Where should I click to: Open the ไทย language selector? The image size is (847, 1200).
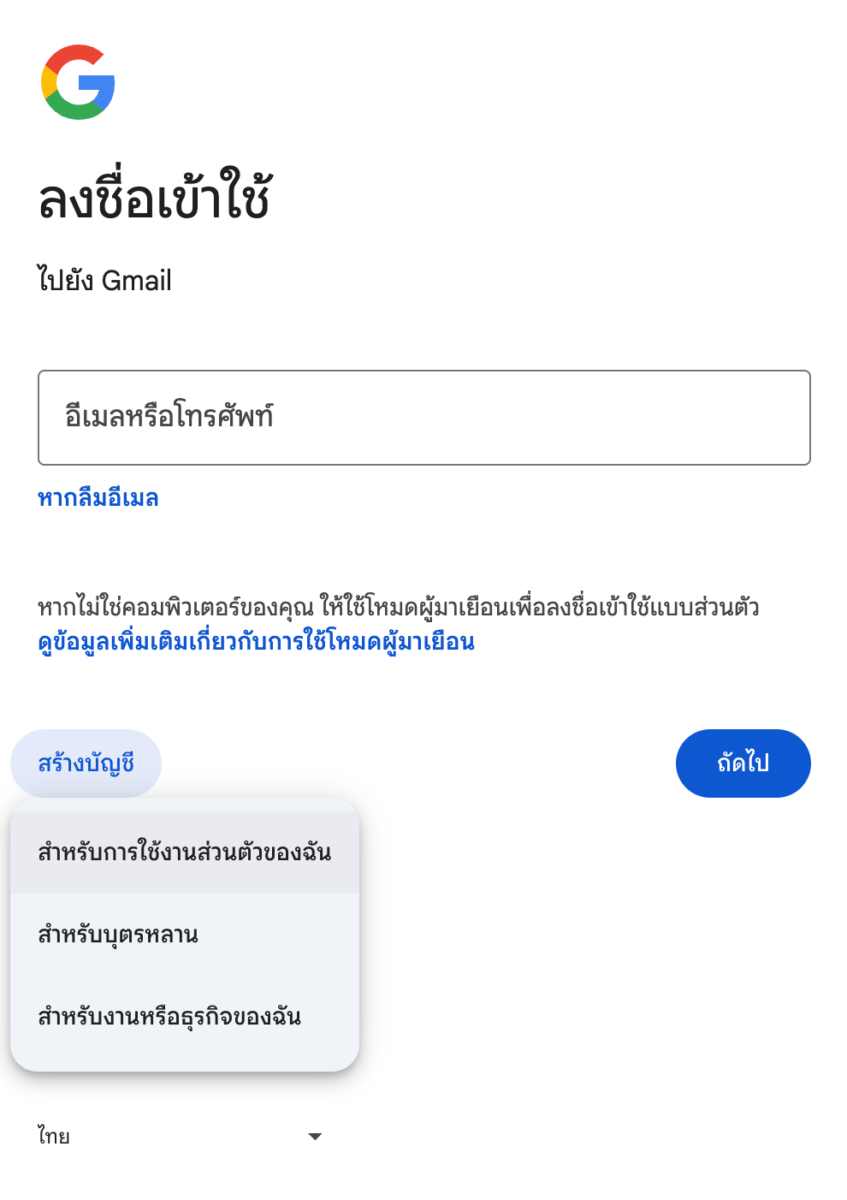[180, 1137]
